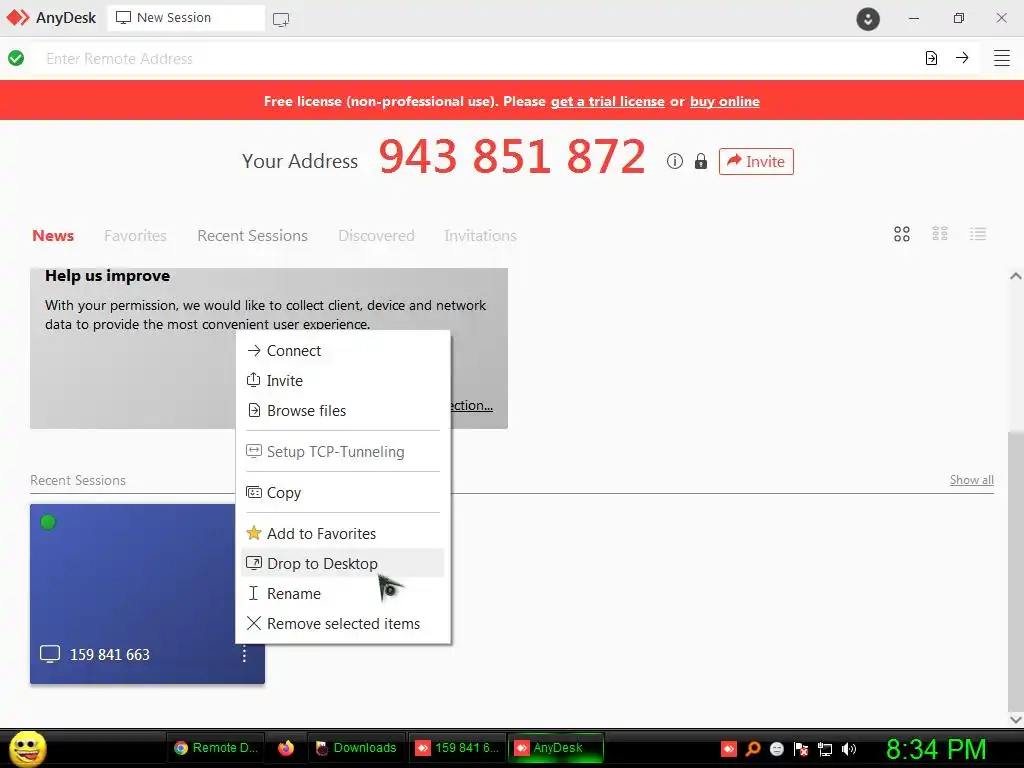Select the New Session tab

(x=185, y=18)
